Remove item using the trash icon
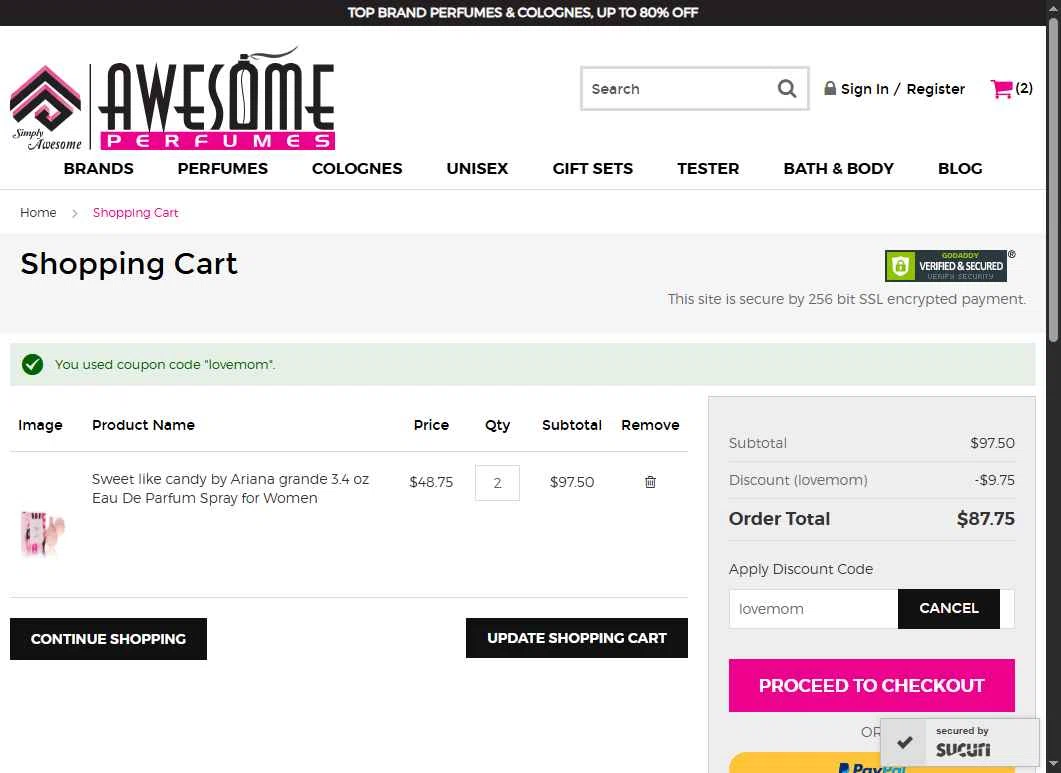Screen dimensions: 1061x773 click(650, 482)
